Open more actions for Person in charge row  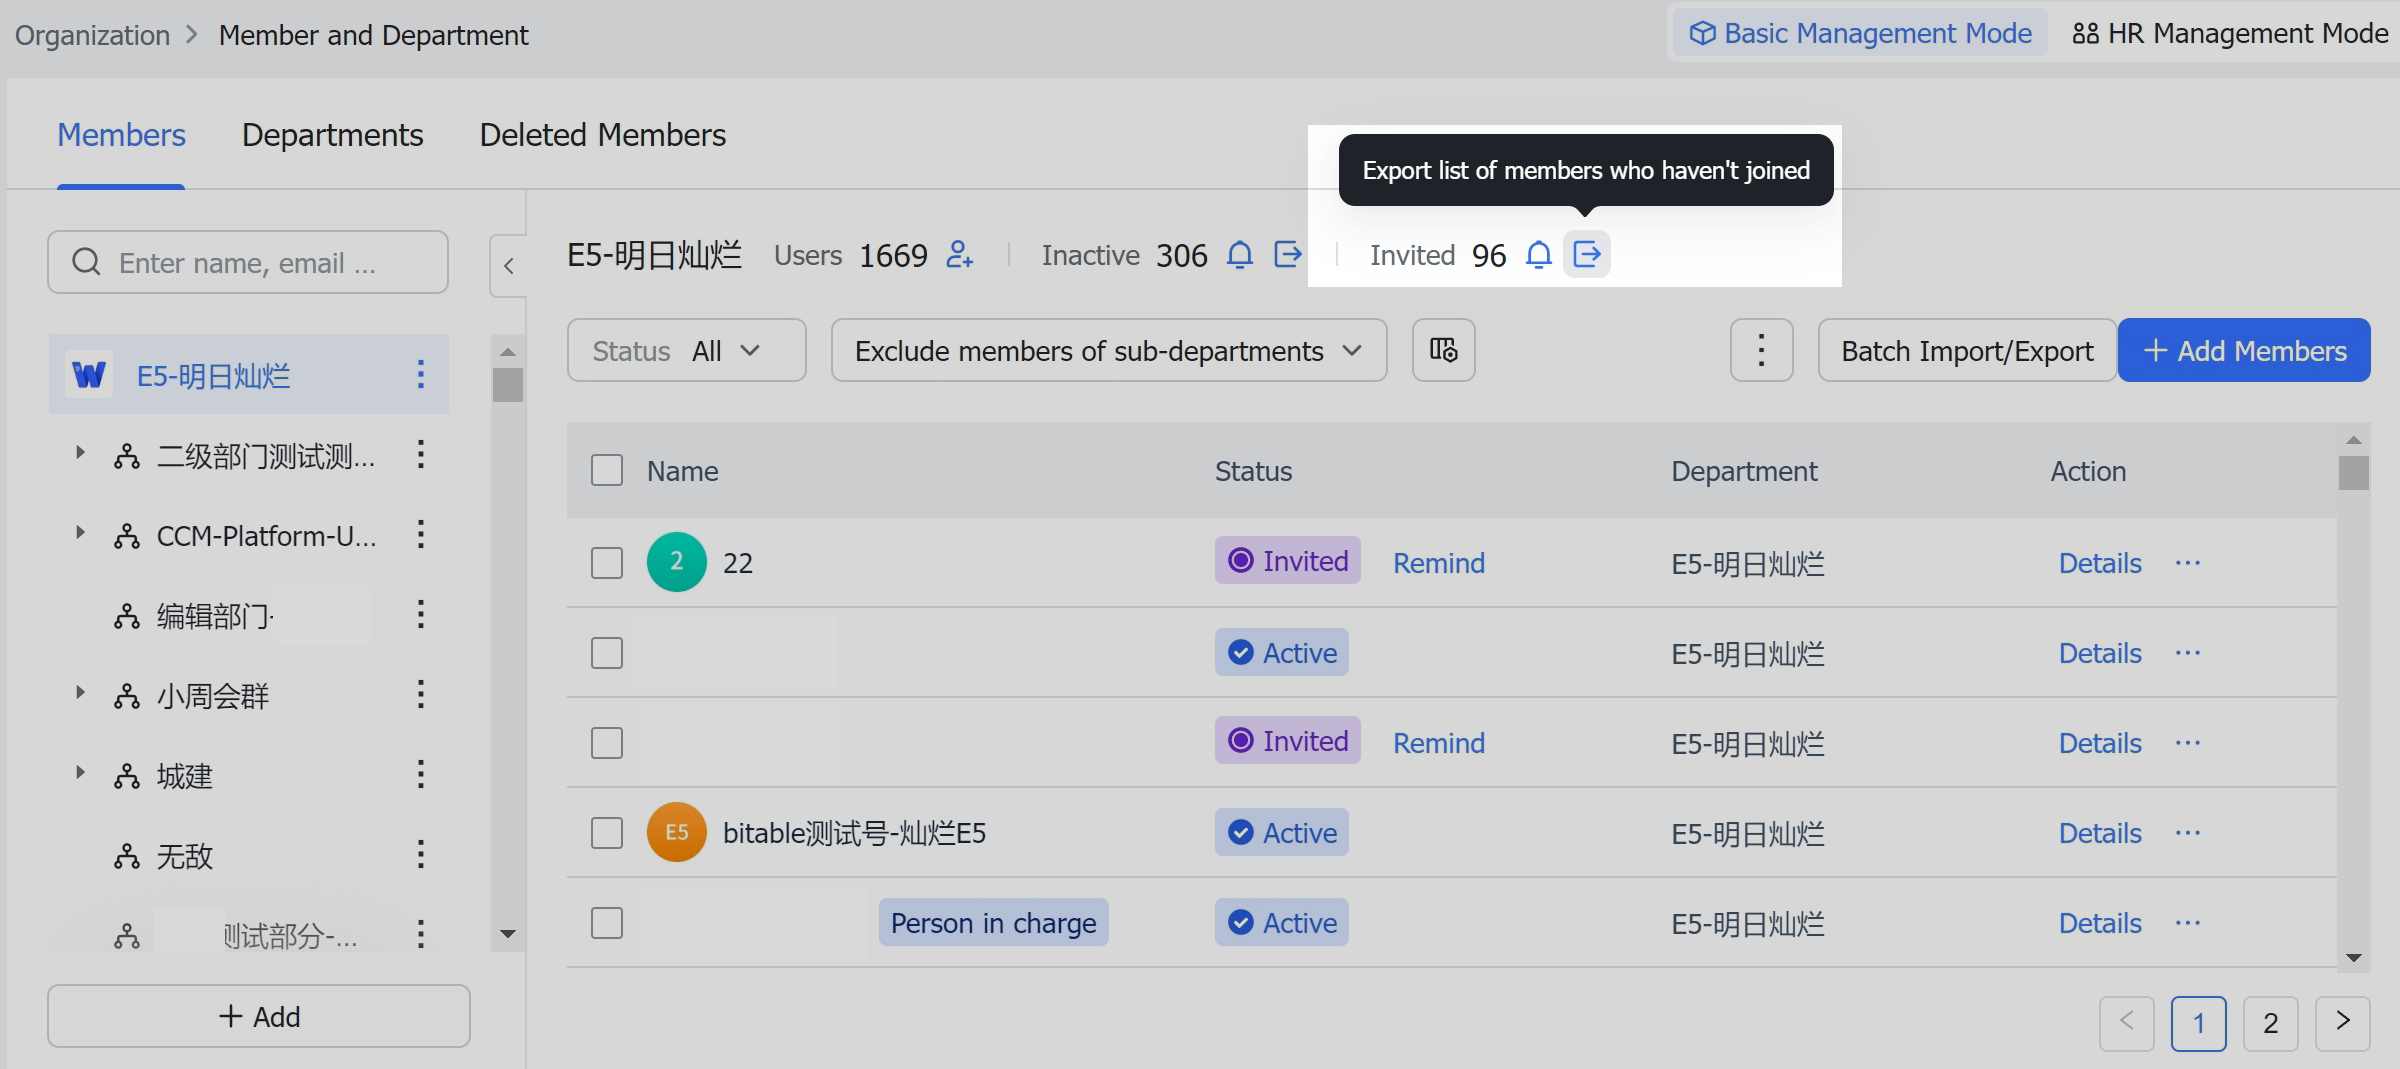click(x=2187, y=923)
